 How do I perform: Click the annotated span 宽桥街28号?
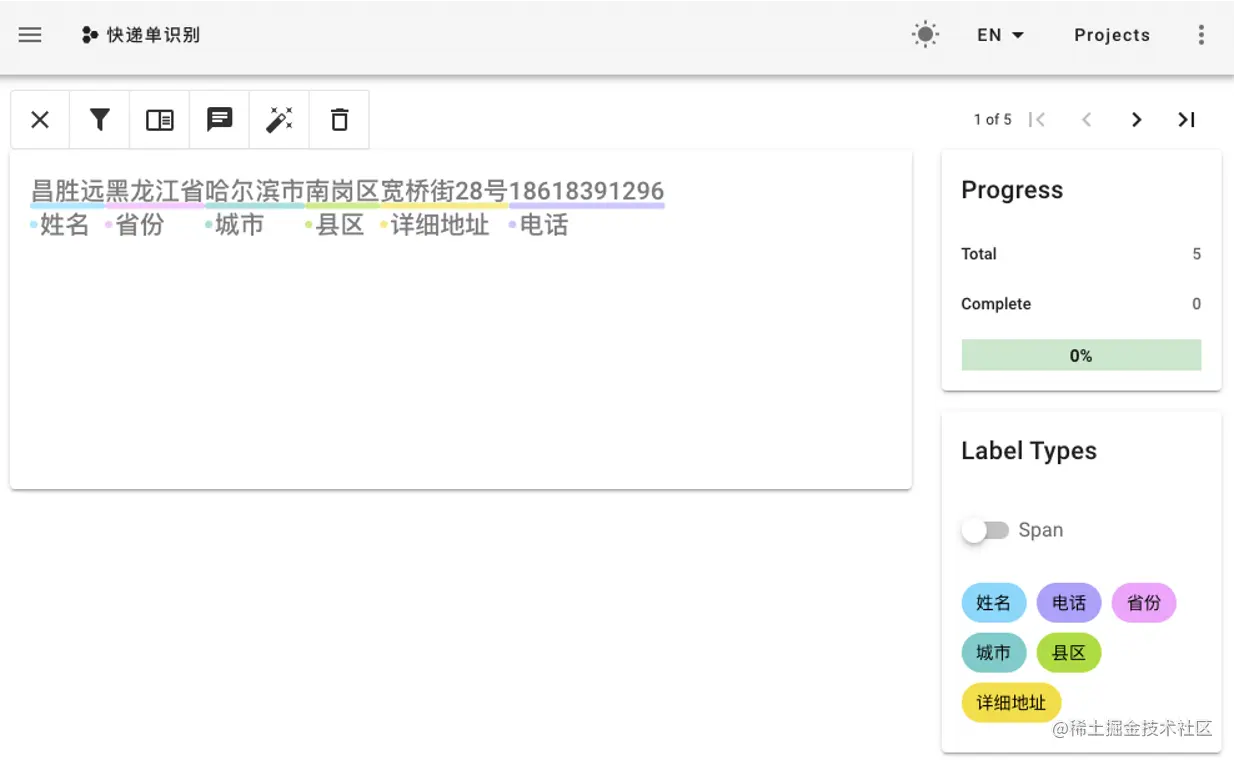click(x=445, y=191)
